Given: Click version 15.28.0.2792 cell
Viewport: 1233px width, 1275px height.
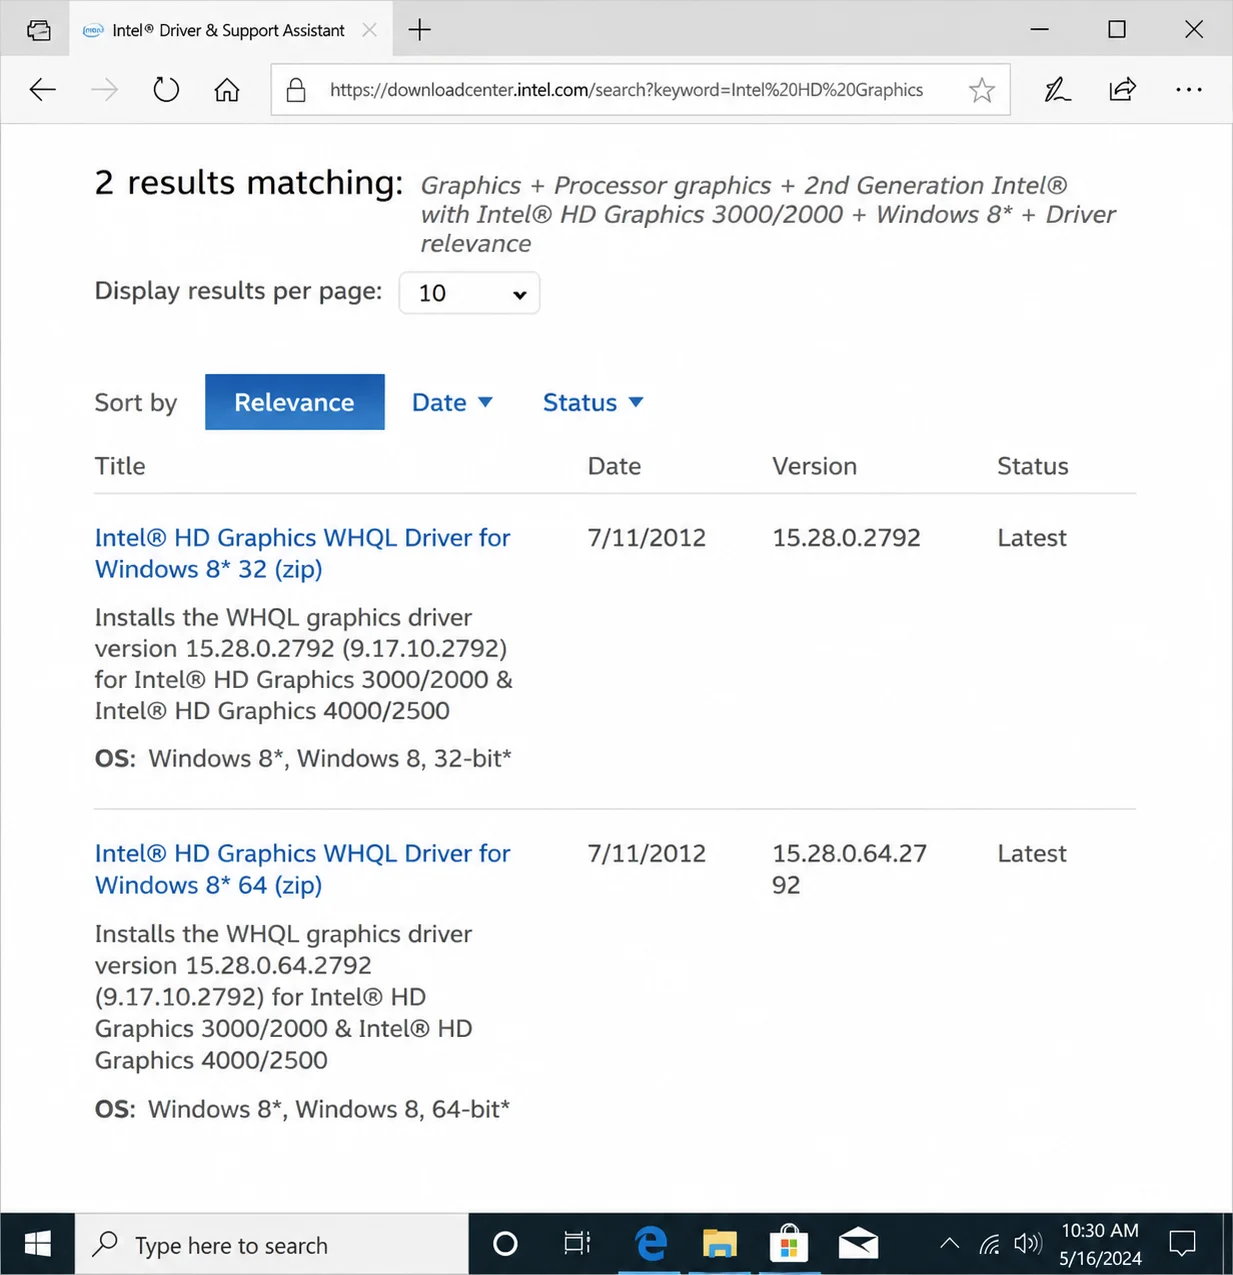Looking at the screenshot, I should (x=846, y=538).
